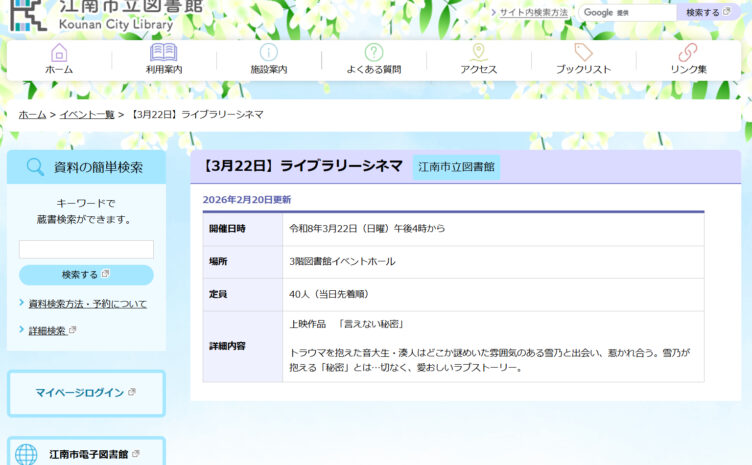Click the magnifier icon in 資料の簡単検索
Viewport: 752px width, 465px height.
(x=35, y=167)
